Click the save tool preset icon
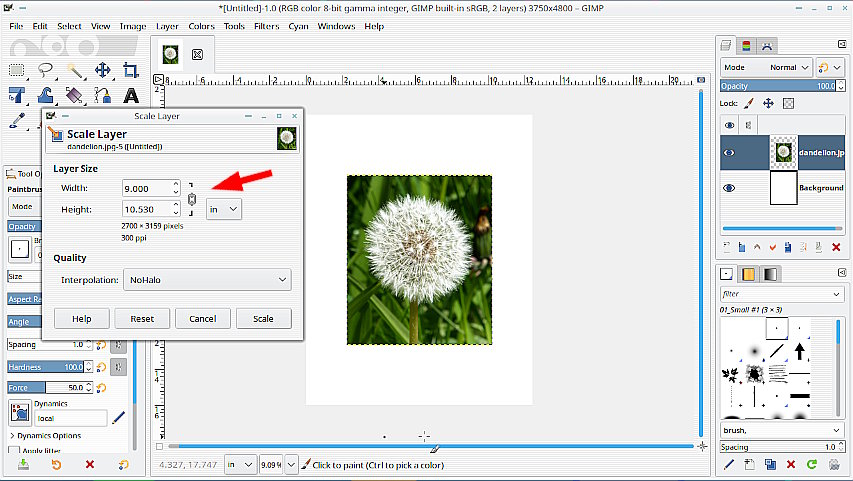Viewport: 853px width, 481px height. pyautogui.click(x=23, y=464)
